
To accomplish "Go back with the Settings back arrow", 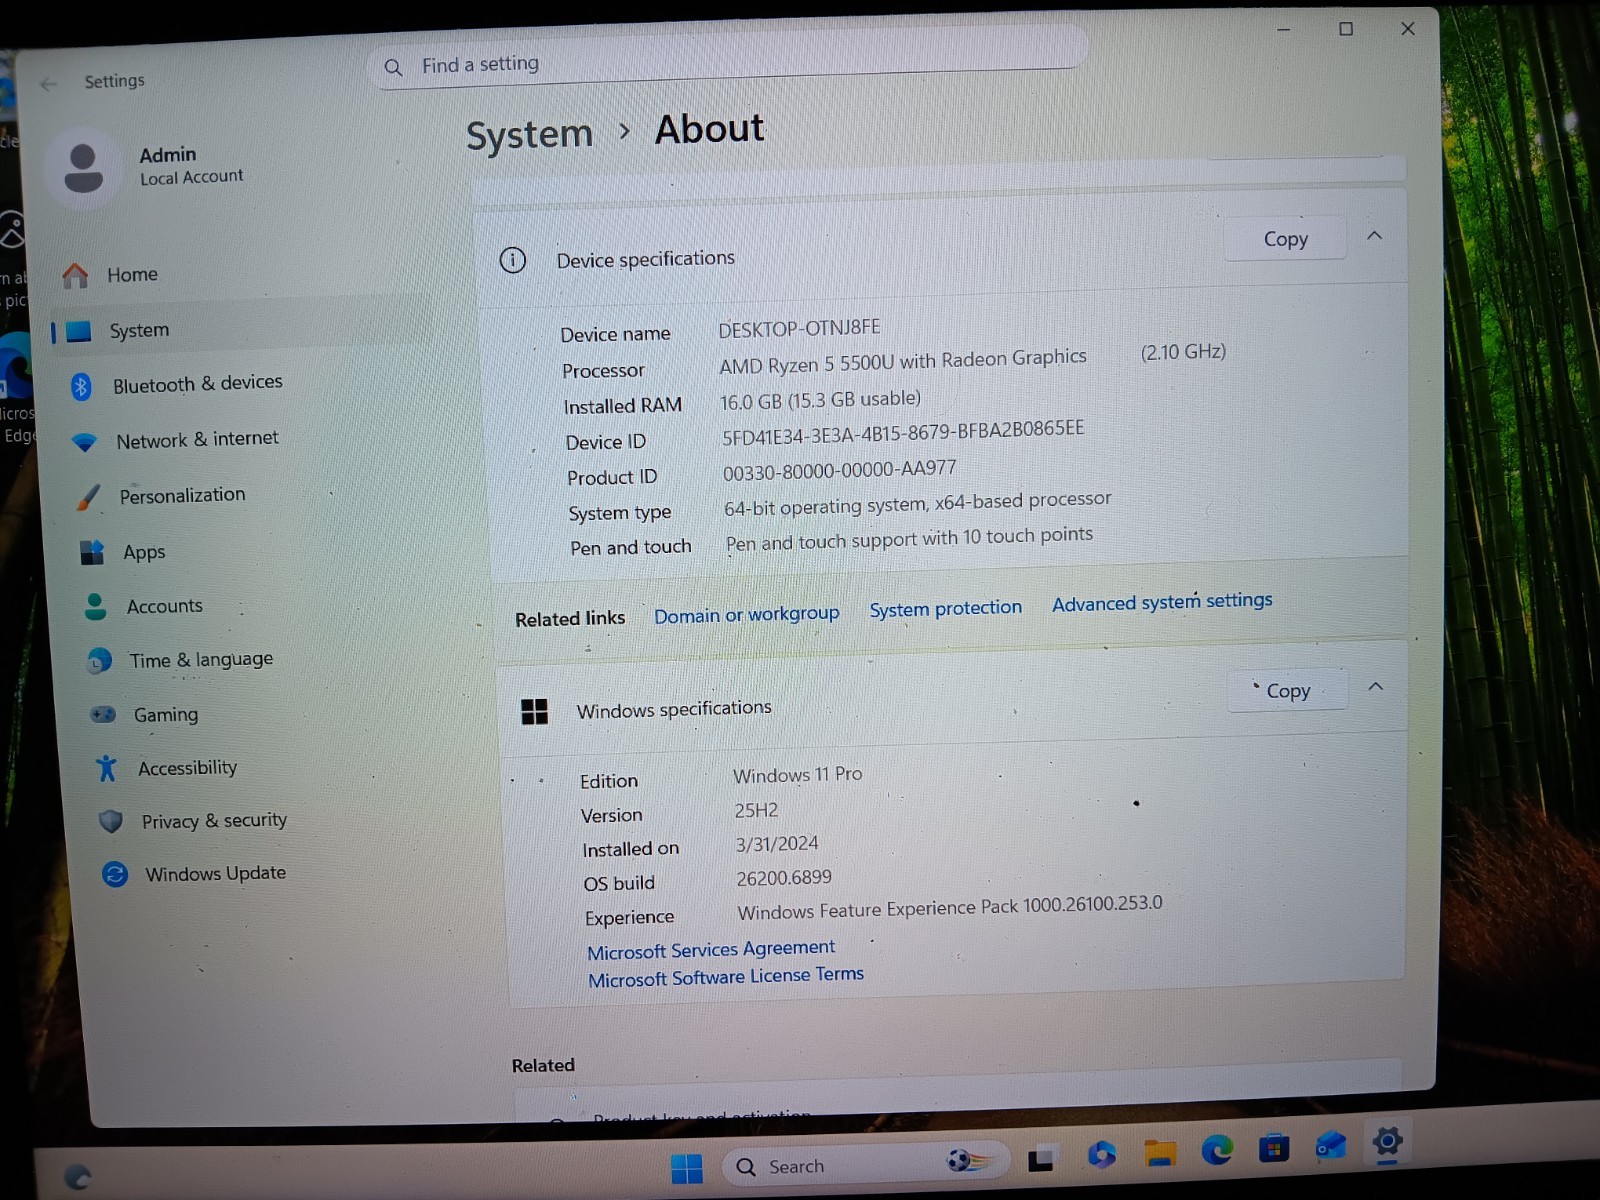I will click(x=48, y=84).
